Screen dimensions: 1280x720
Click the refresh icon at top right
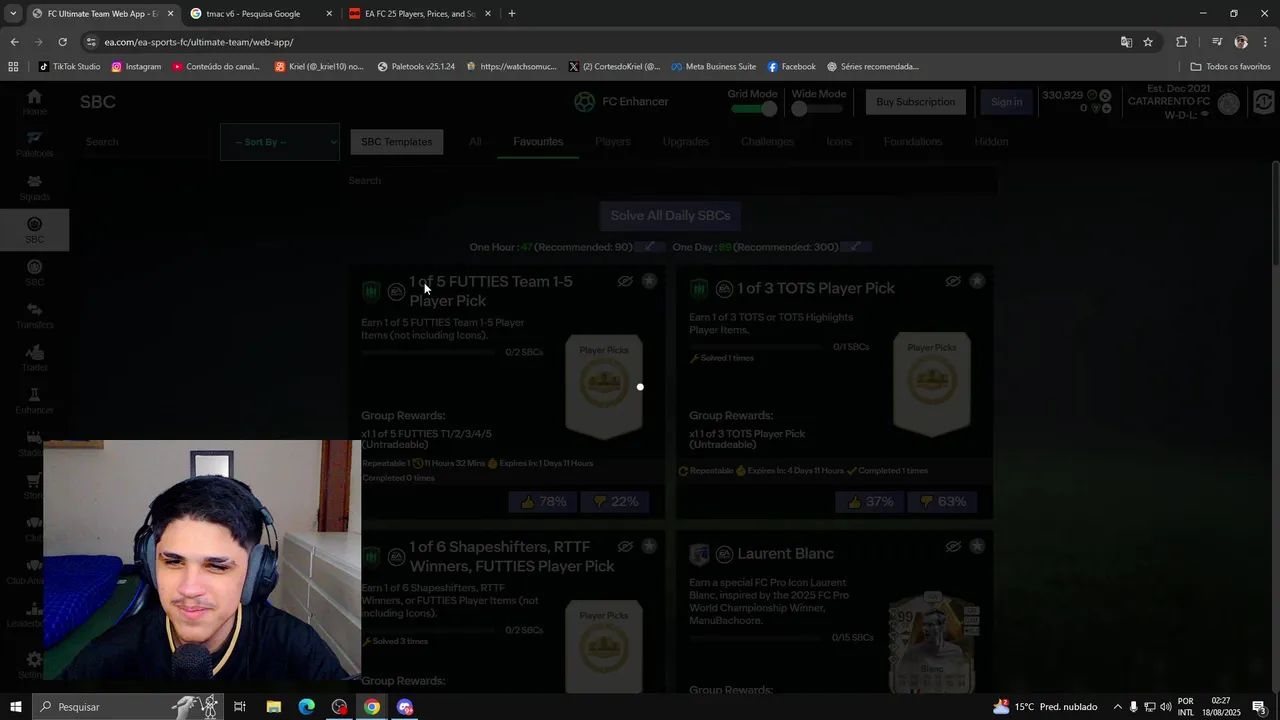[x=1264, y=102]
